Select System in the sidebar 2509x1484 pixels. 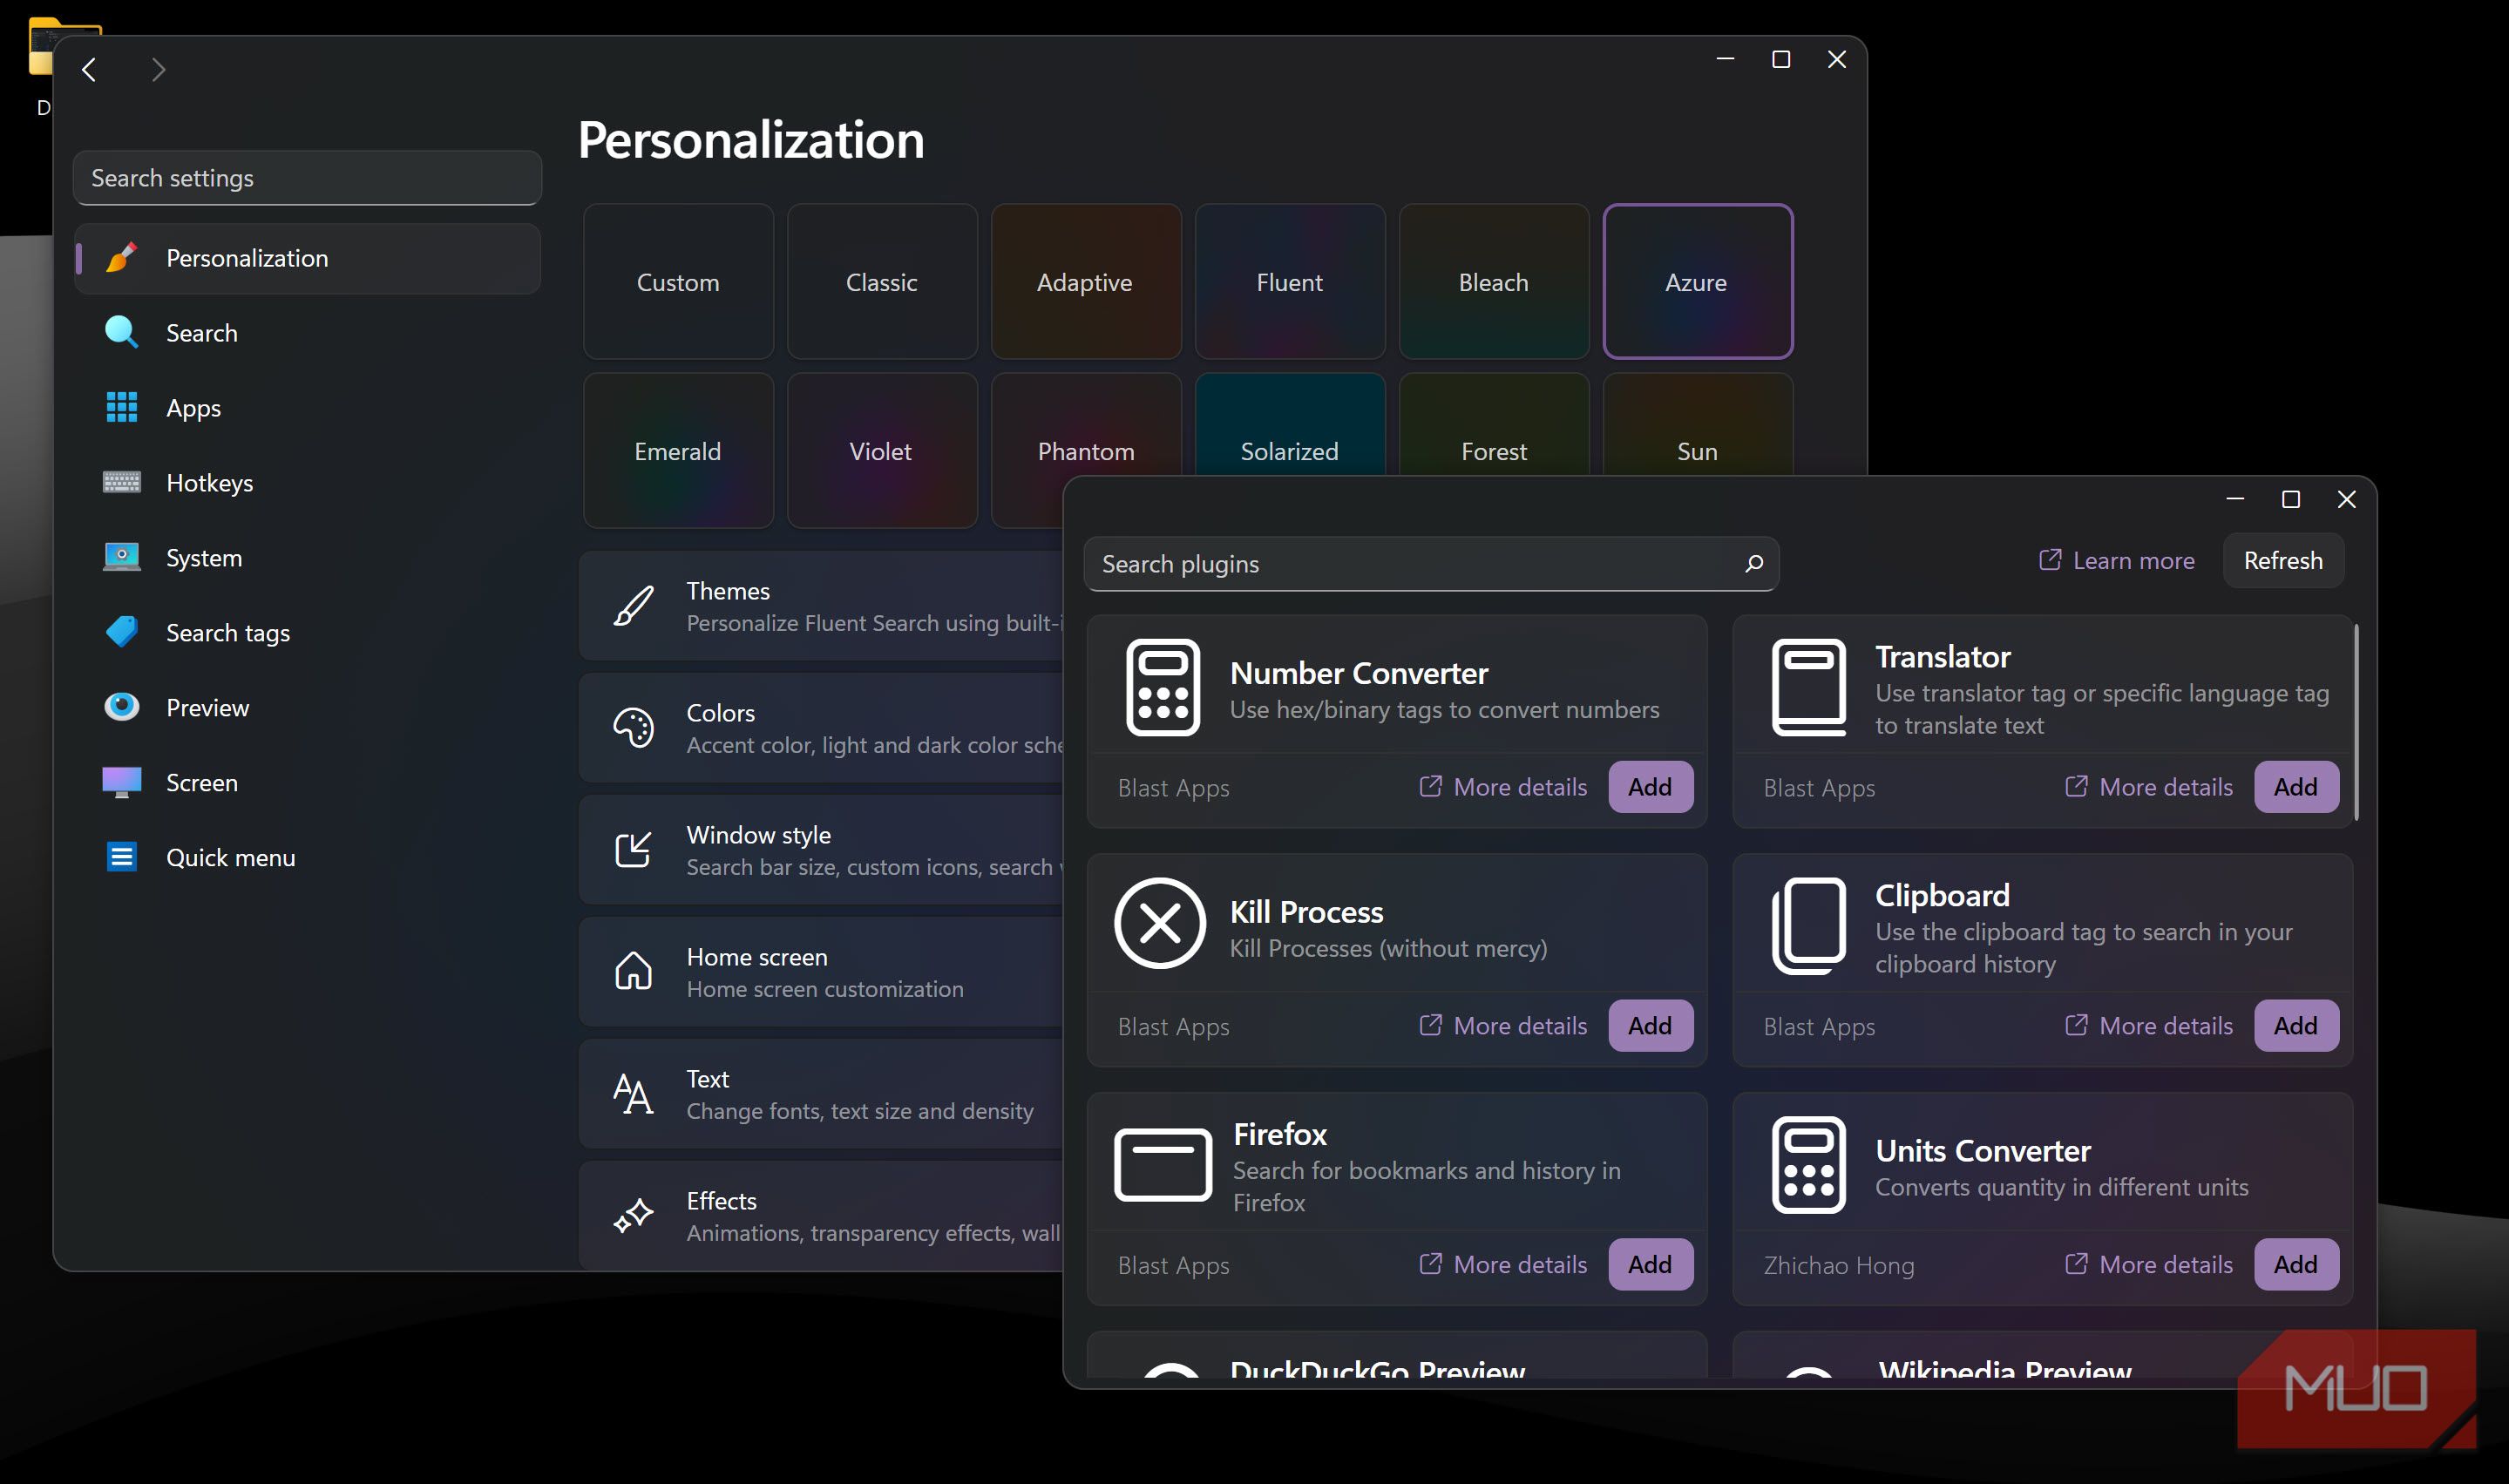(308, 558)
